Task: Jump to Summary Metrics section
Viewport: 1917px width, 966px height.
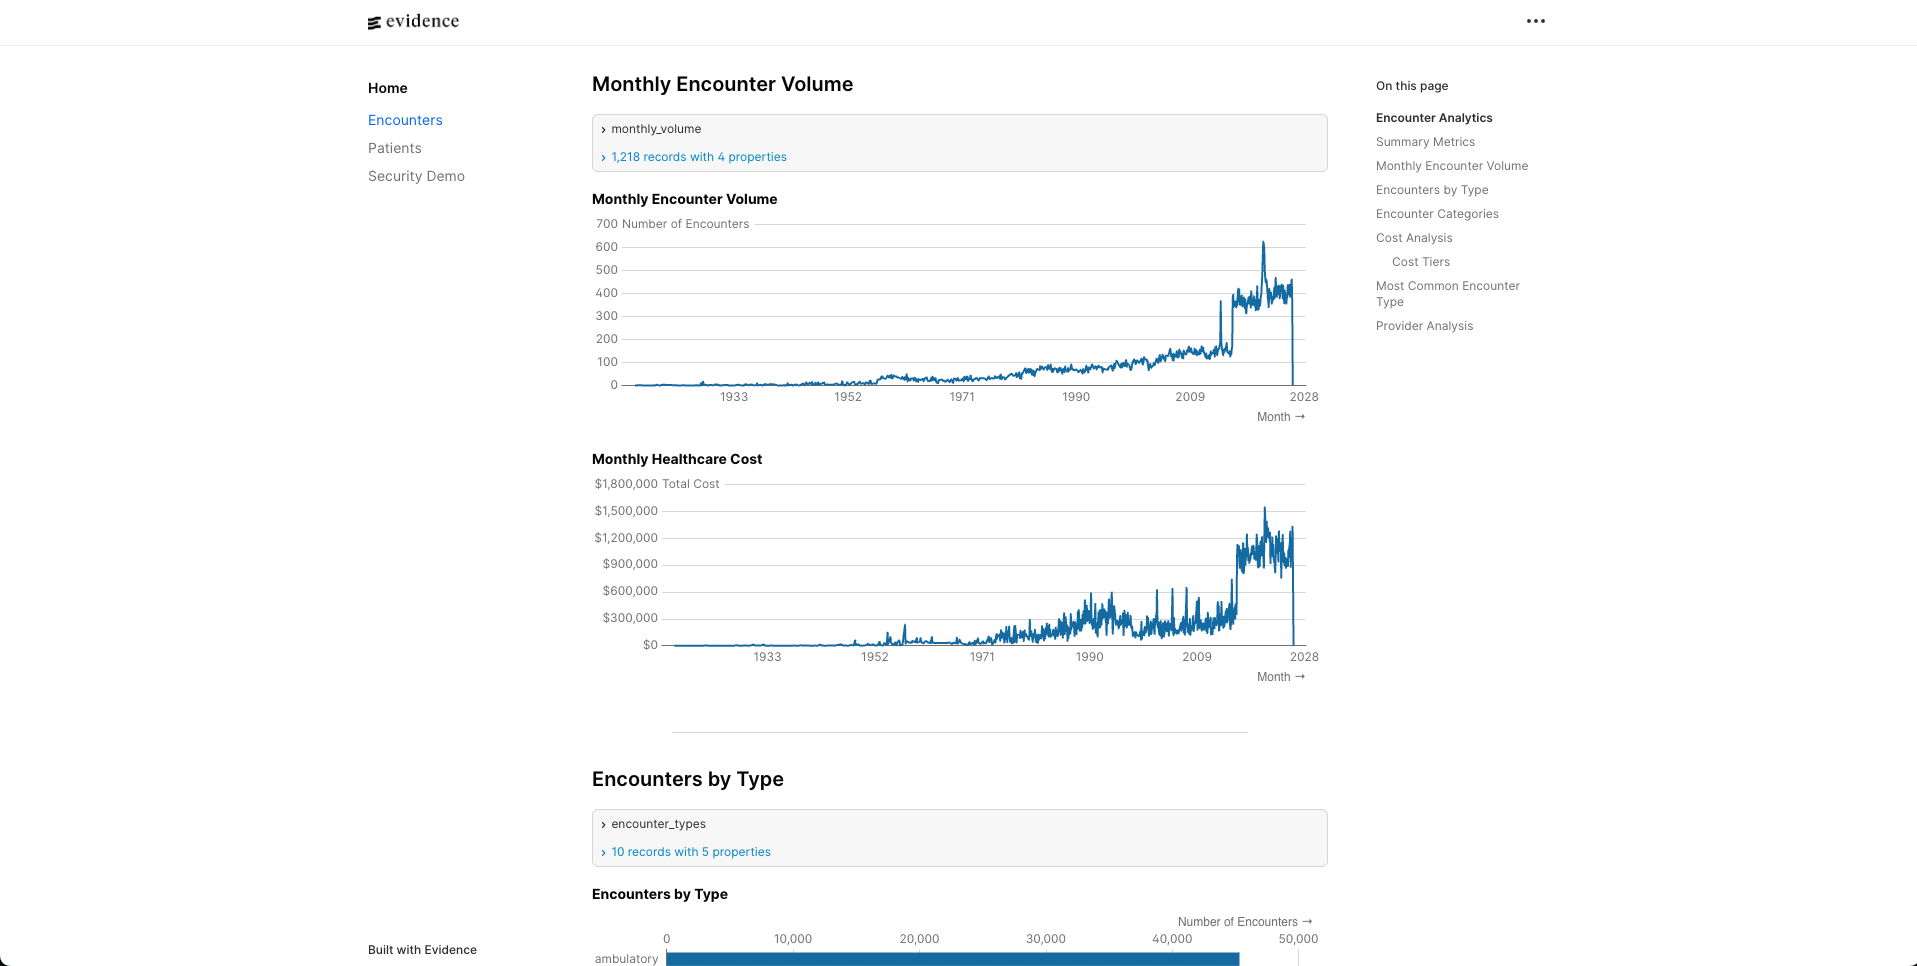Action: point(1425,142)
